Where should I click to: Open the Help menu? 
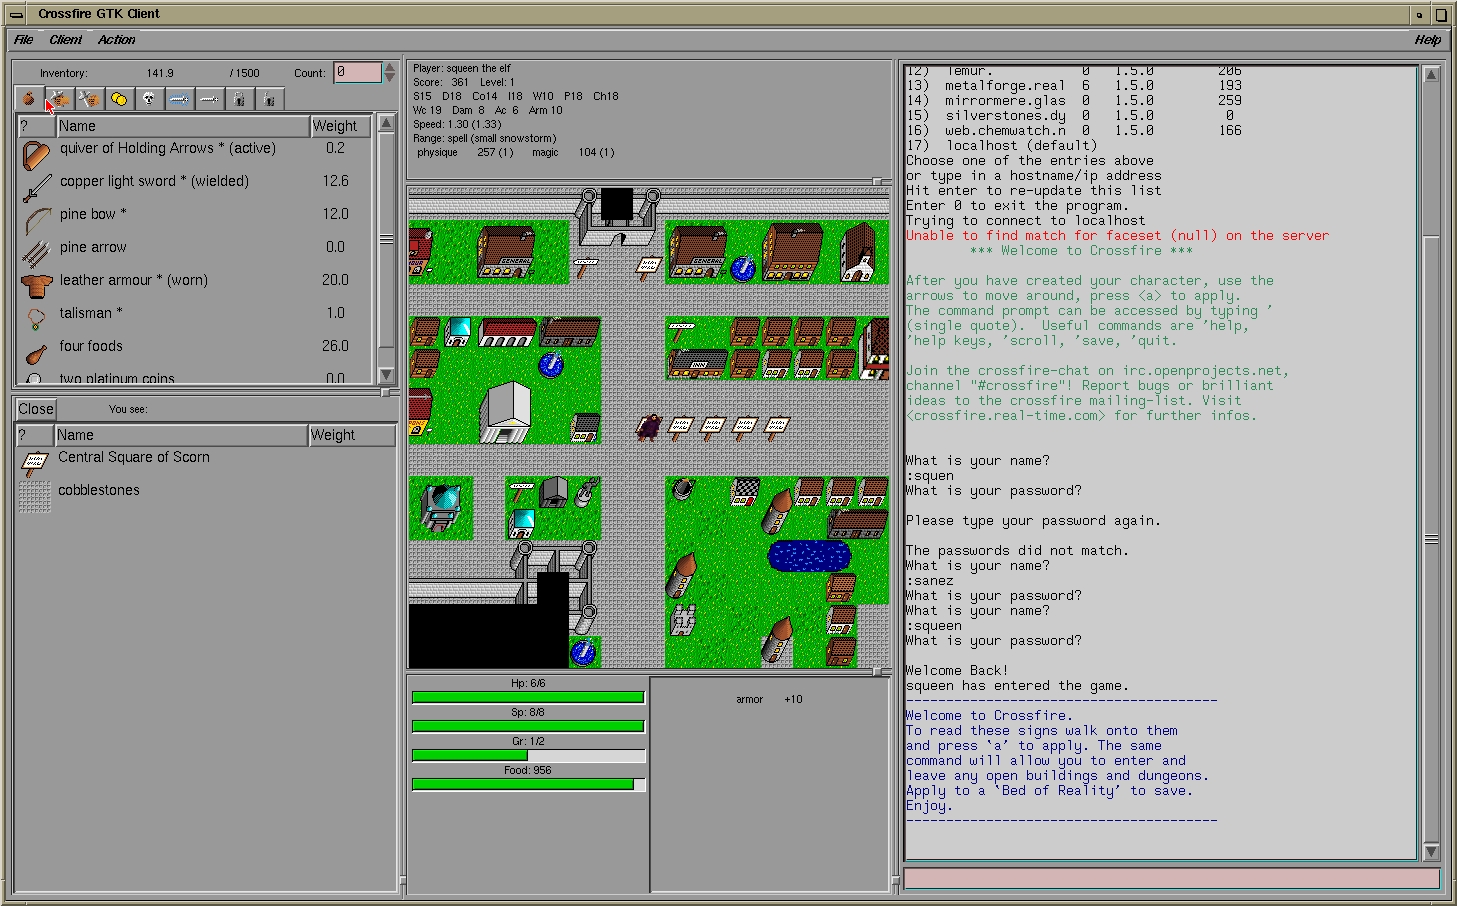pos(1428,40)
